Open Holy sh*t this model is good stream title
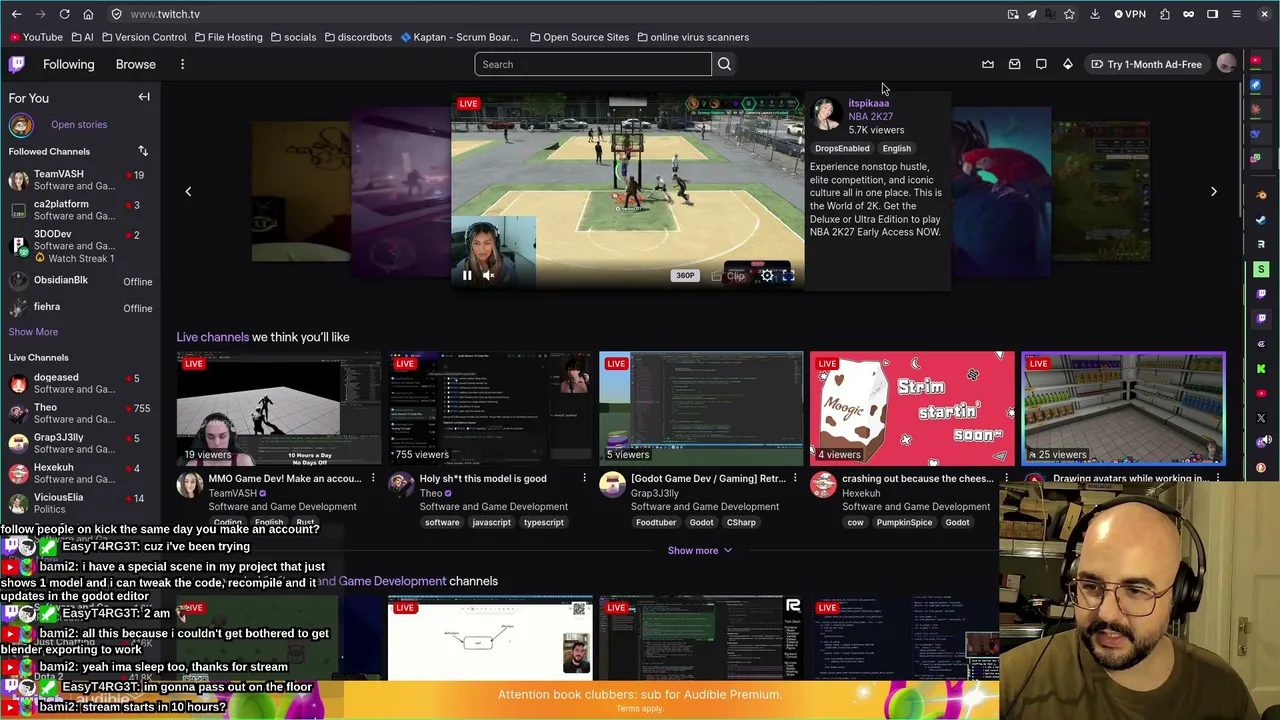Screen dimensions: 1280x720 point(483,478)
